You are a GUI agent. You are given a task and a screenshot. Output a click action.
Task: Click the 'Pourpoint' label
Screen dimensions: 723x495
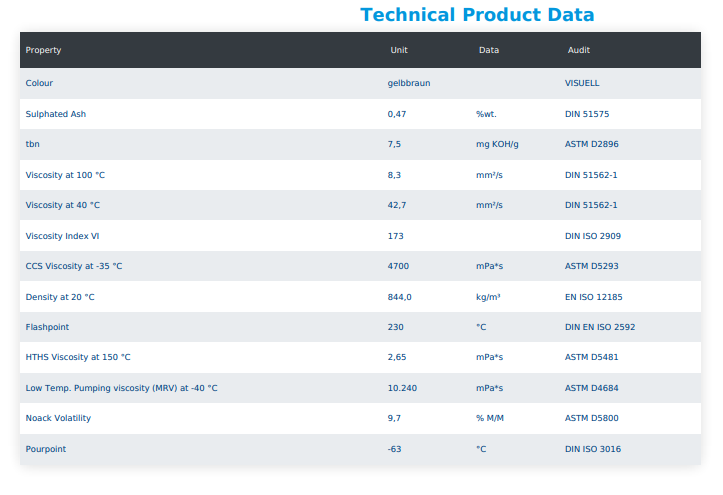pyautogui.click(x=46, y=449)
